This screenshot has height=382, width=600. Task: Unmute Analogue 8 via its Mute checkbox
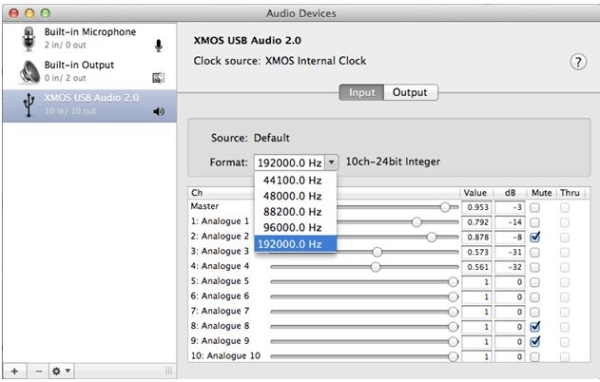tap(535, 326)
